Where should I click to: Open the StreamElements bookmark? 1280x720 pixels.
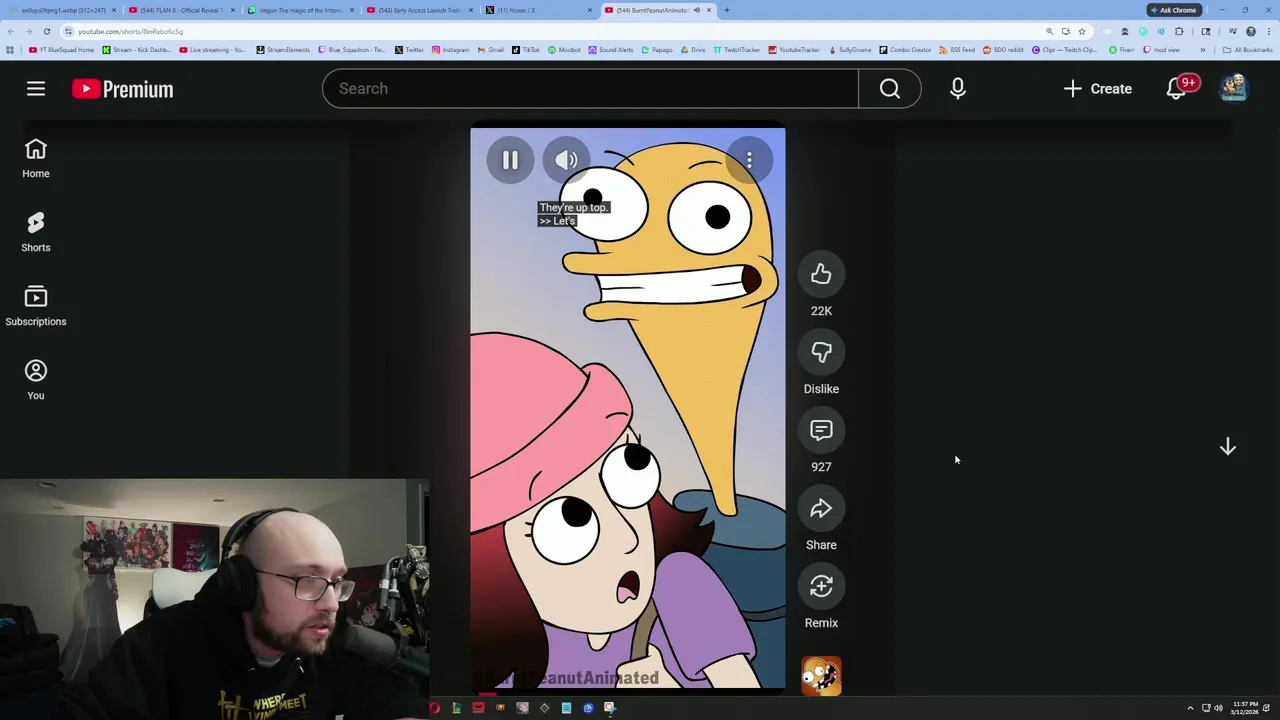(x=283, y=50)
